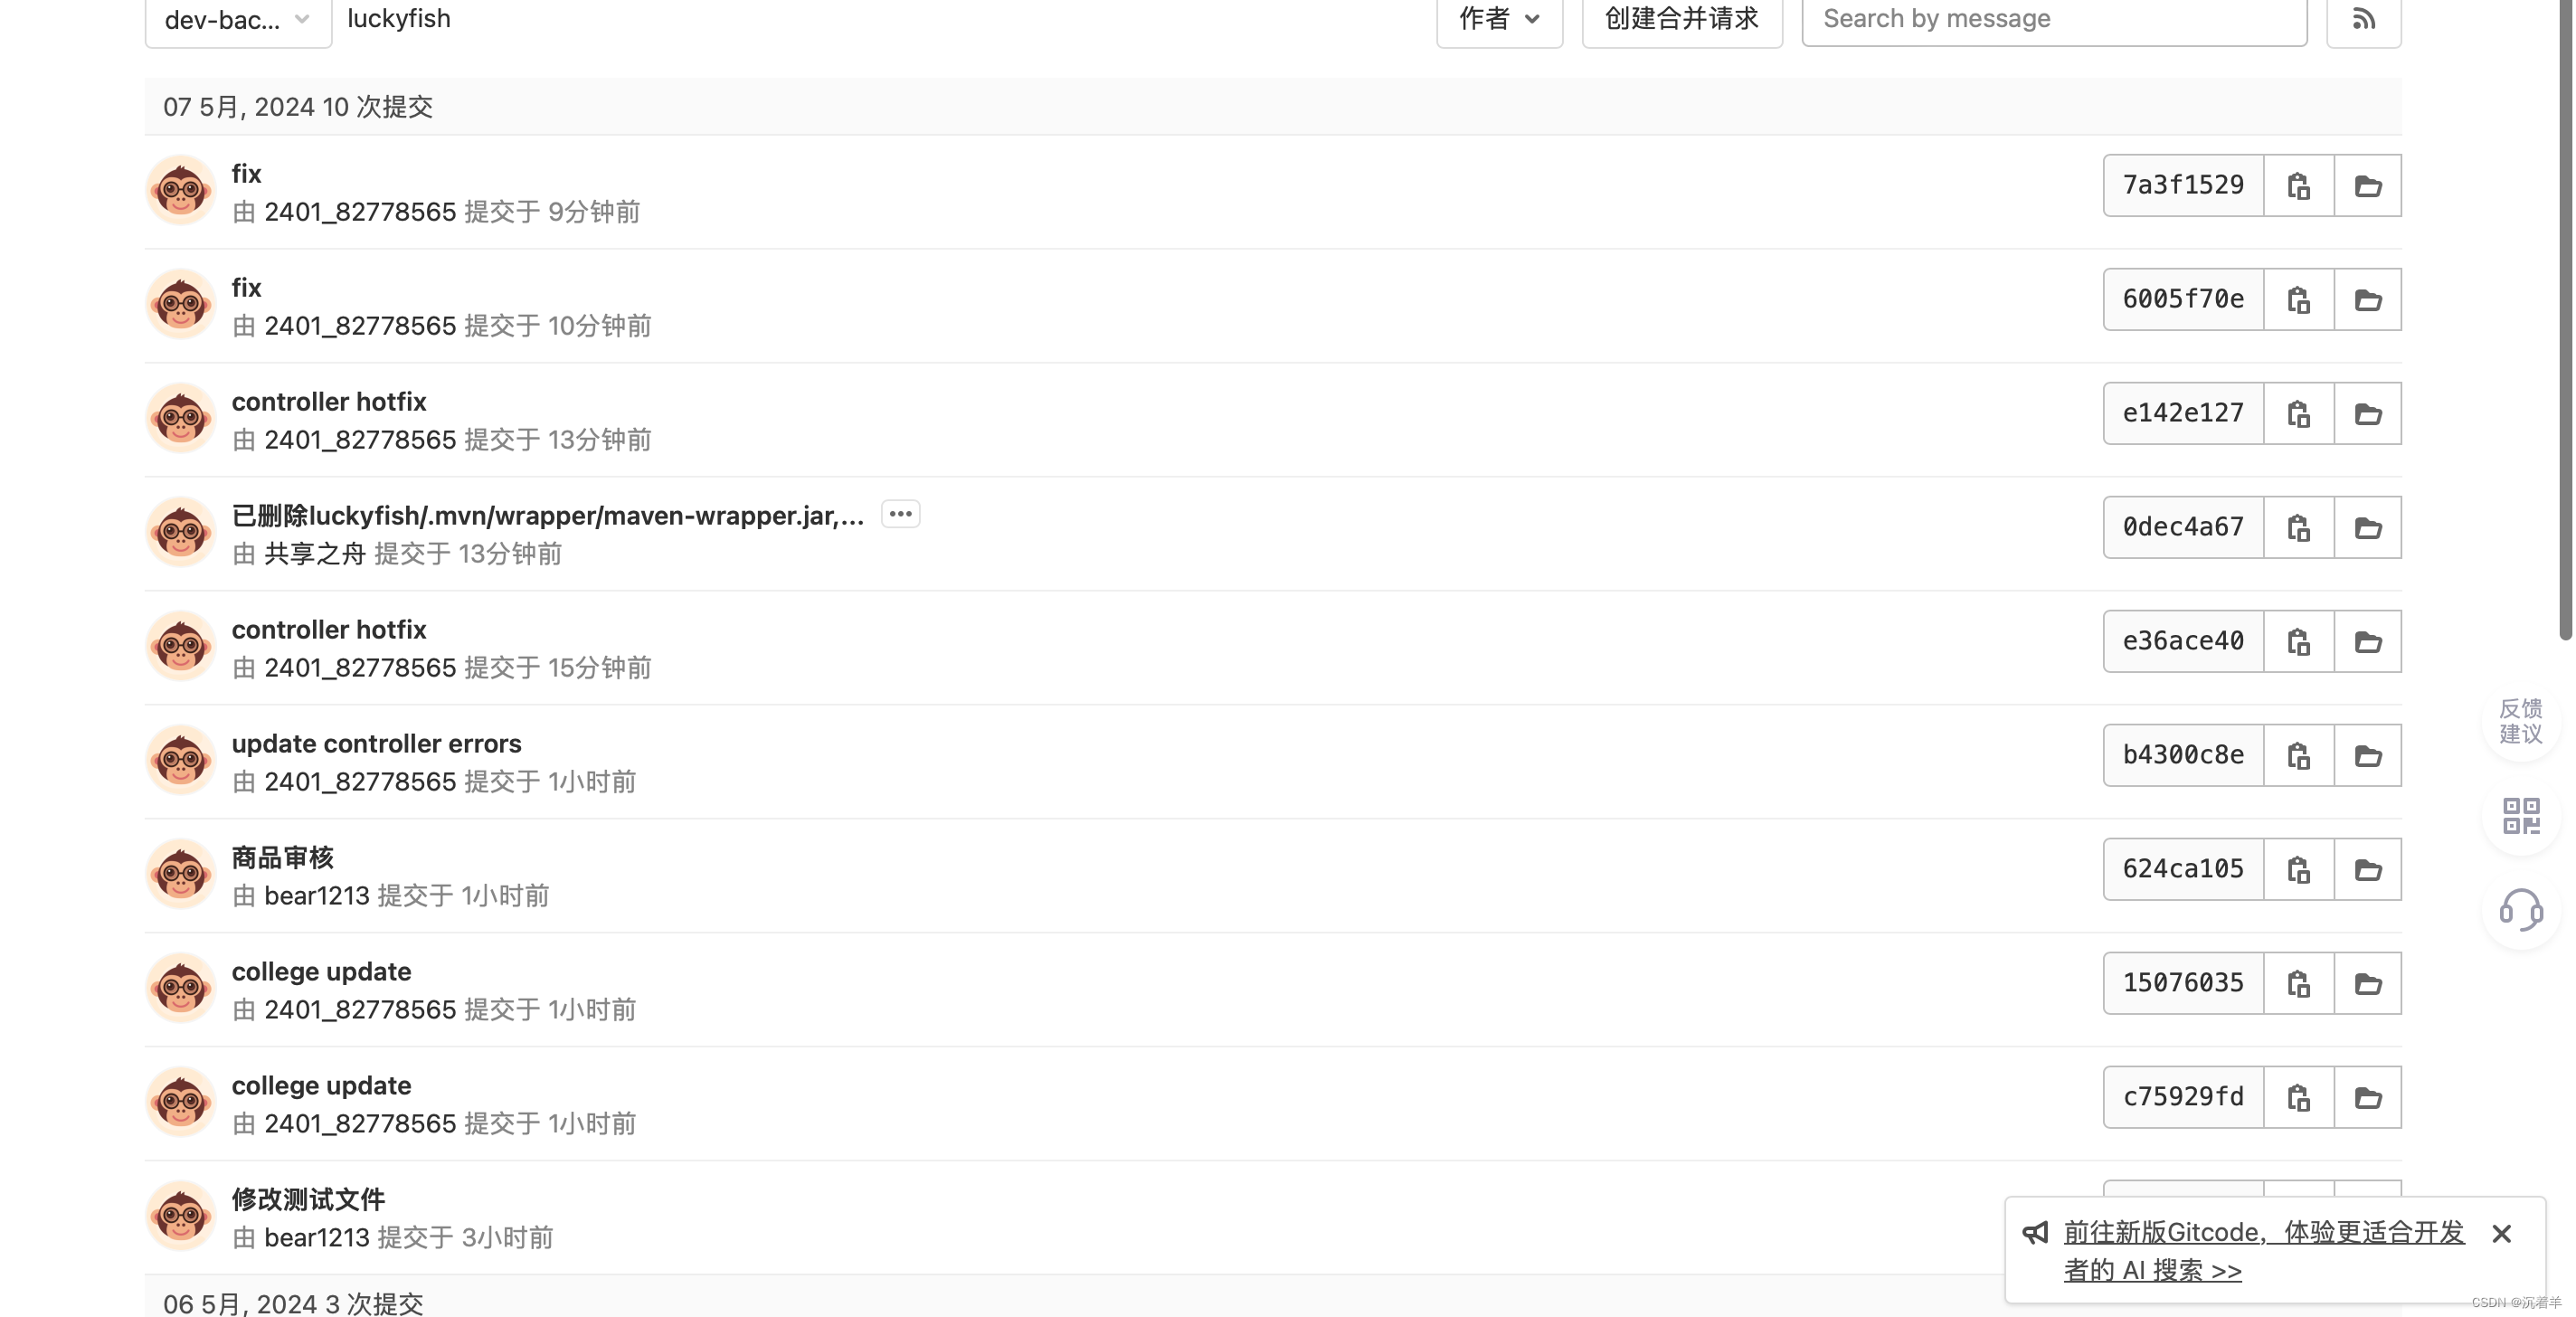Browse files at commit c75929fd
The image size is (2576, 1317).
click(2367, 1098)
